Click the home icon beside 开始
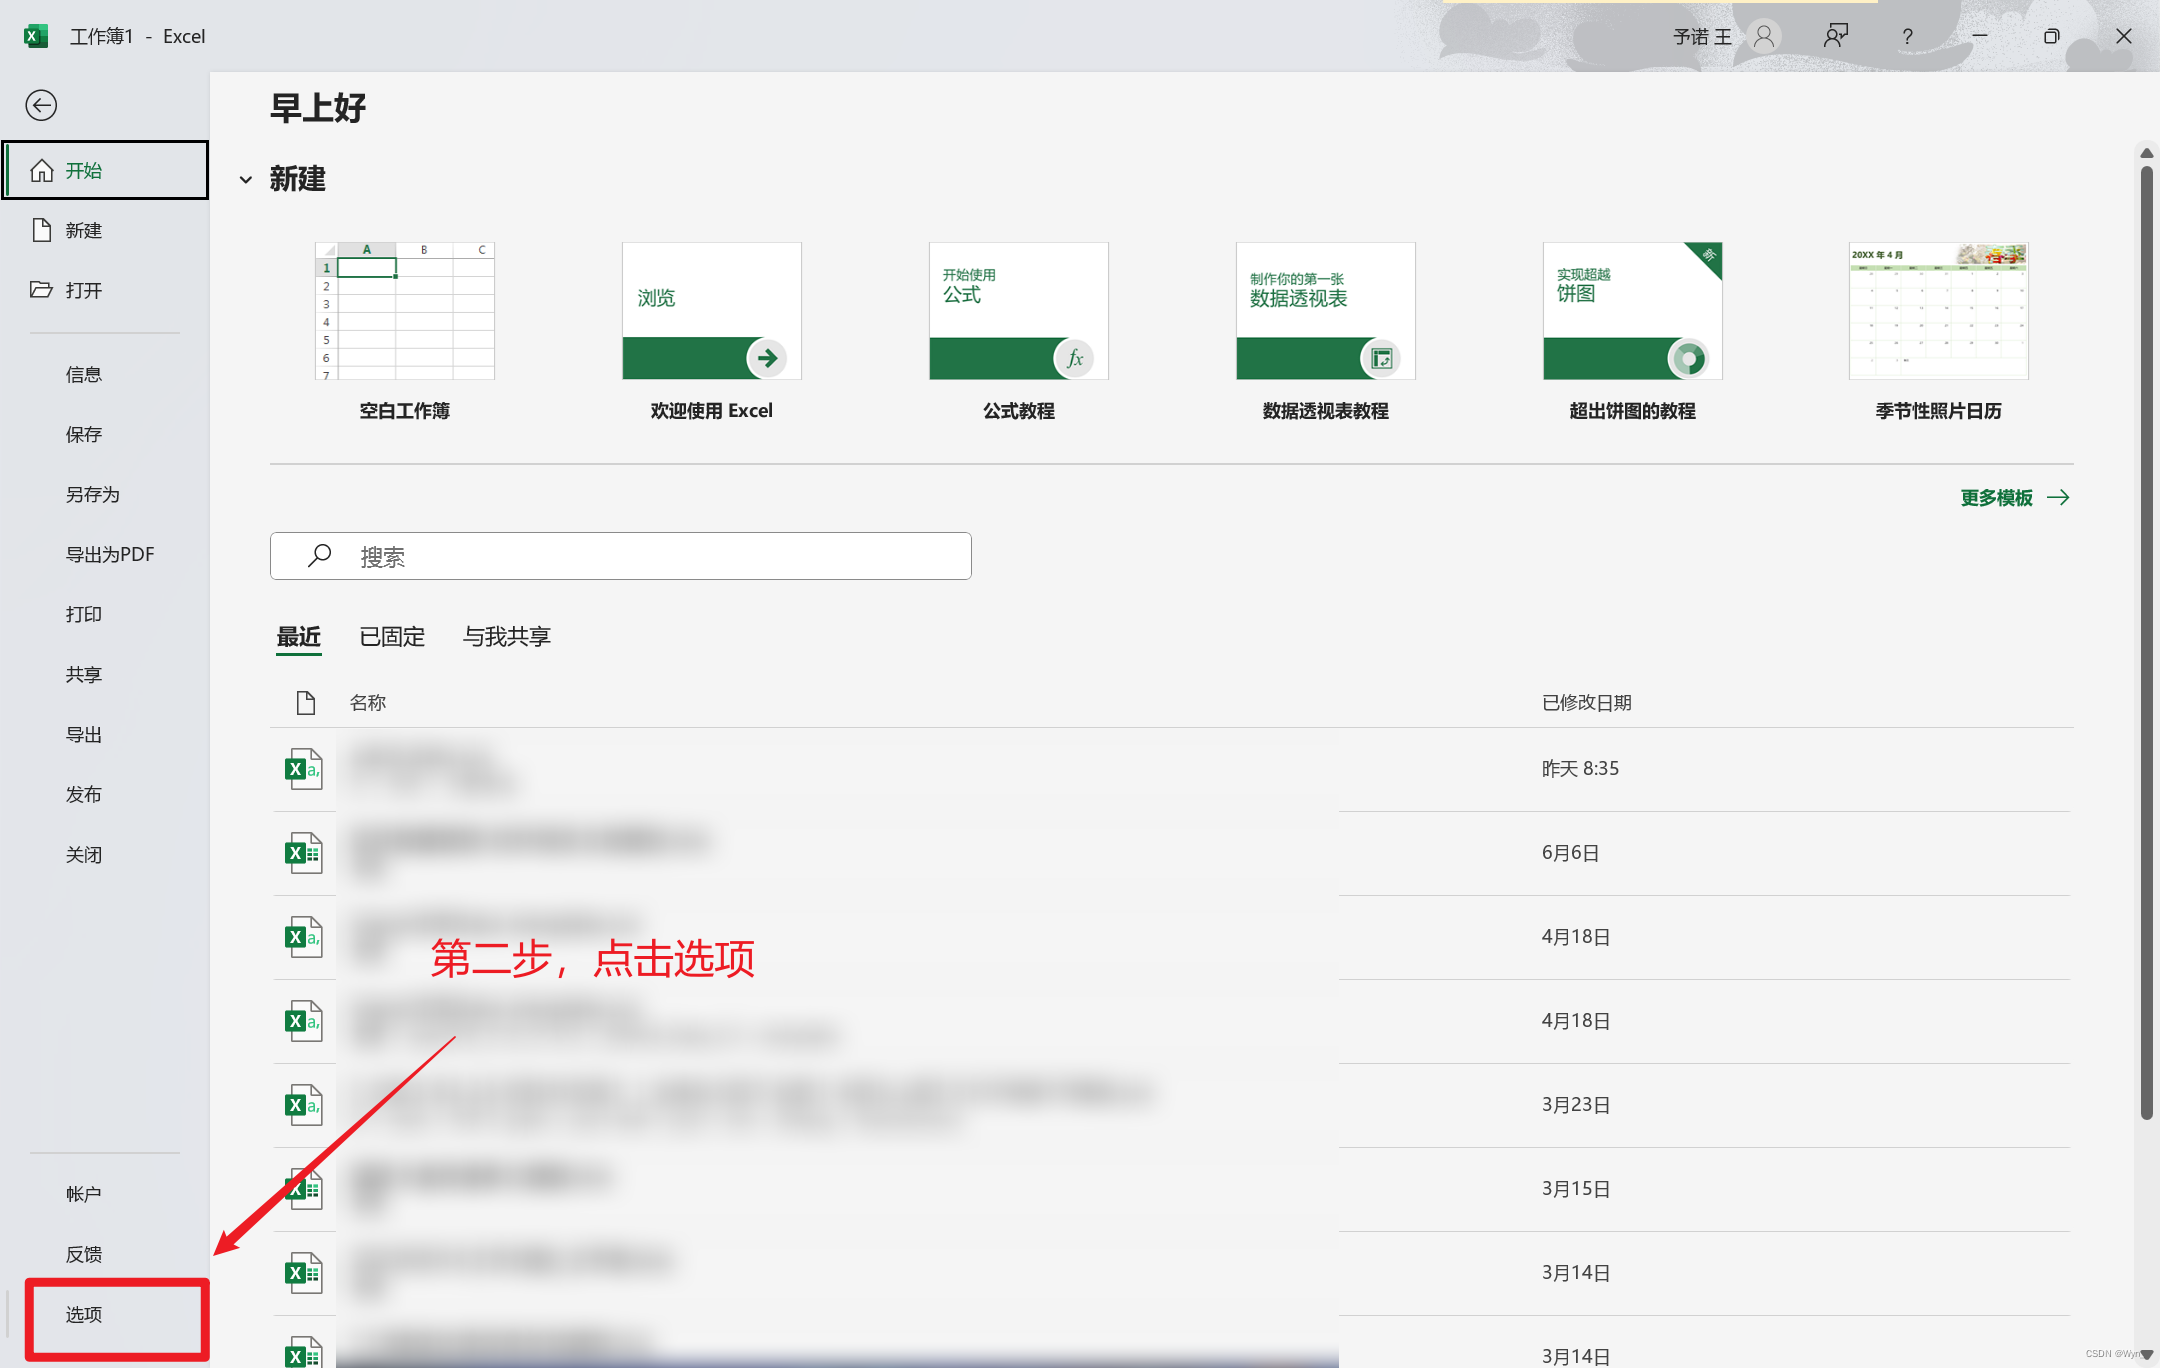This screenshot has width=2160, height=1368. point(41,171)
